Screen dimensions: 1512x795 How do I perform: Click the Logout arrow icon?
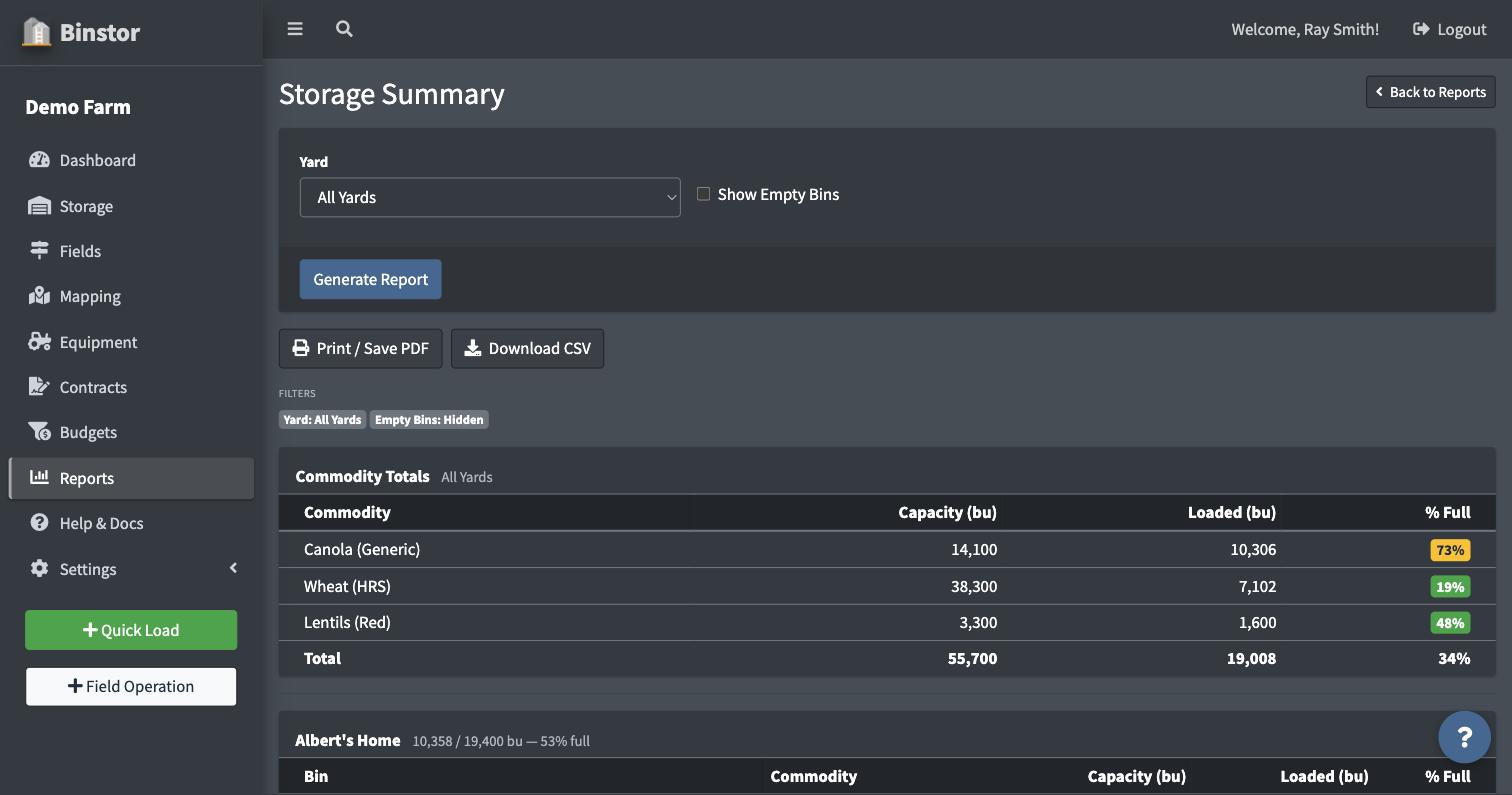click(x=1421, y=29)
